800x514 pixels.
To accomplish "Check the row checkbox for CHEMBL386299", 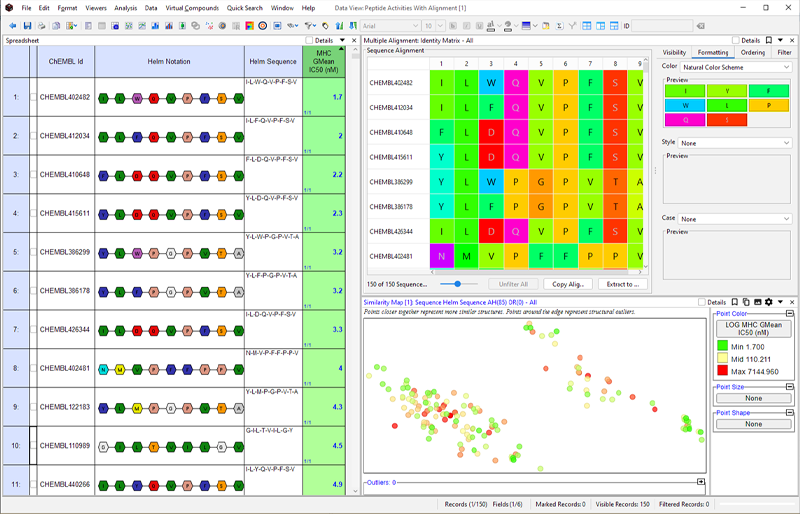I will pyautogui.click(x=33, y=252).
